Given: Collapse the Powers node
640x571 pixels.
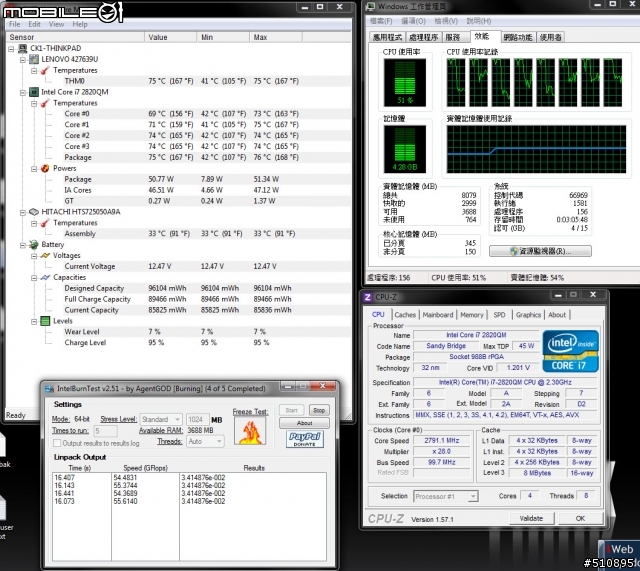Looking at the screenshot, I should click(34, 169).
